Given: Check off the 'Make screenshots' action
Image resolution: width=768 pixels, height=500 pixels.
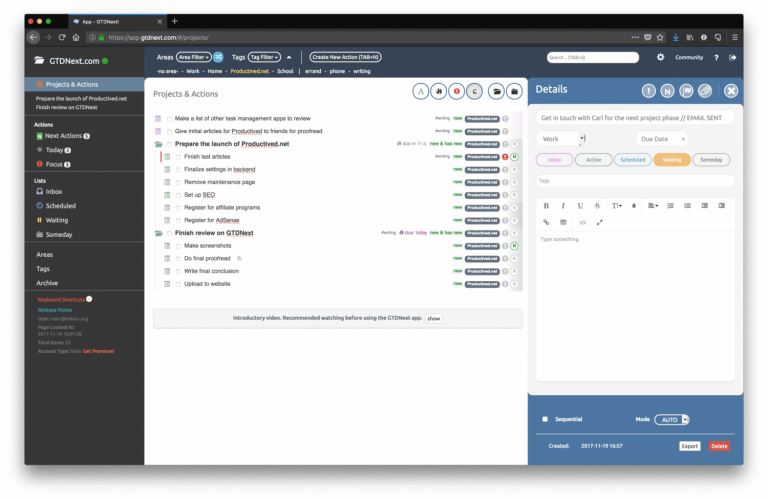Looking at the screenshot, I should coord(179,245).
